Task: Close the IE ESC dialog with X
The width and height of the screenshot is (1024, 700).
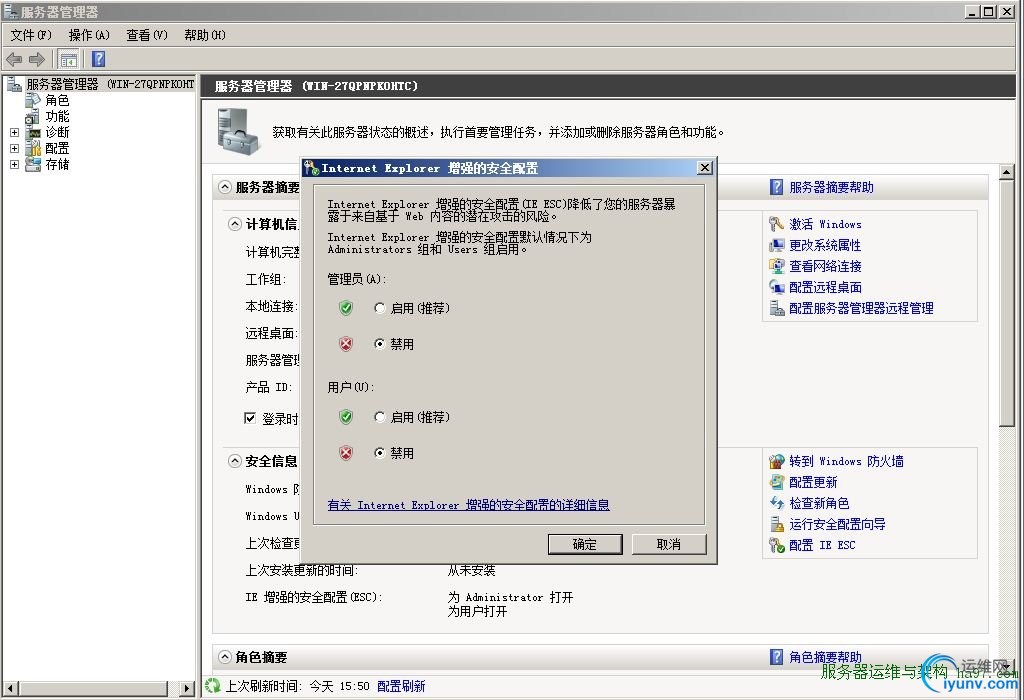Action: coord(705,168)
